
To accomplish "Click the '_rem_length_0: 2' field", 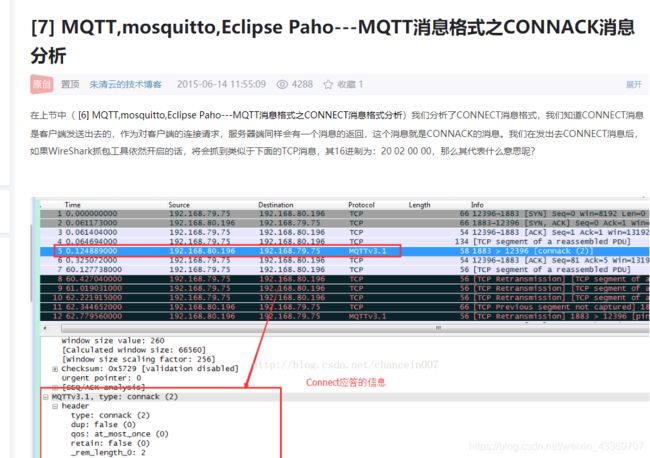I will coord(108,453).
